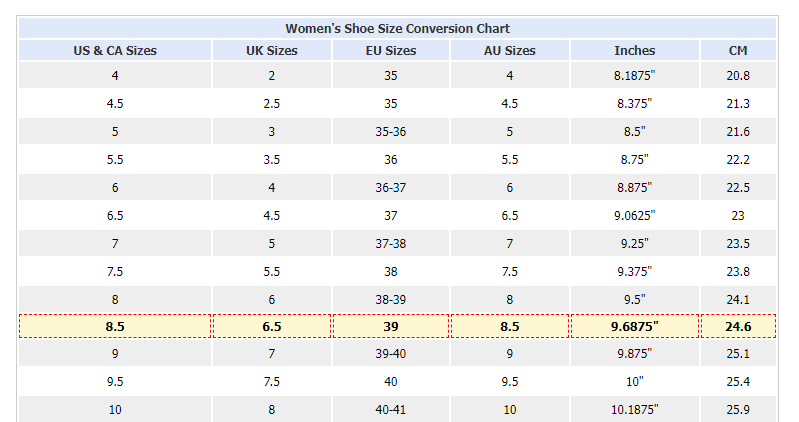Click the 10.1875" inches cell
Image resolution: width=799 pixels, height=422 pixels.
634,409
